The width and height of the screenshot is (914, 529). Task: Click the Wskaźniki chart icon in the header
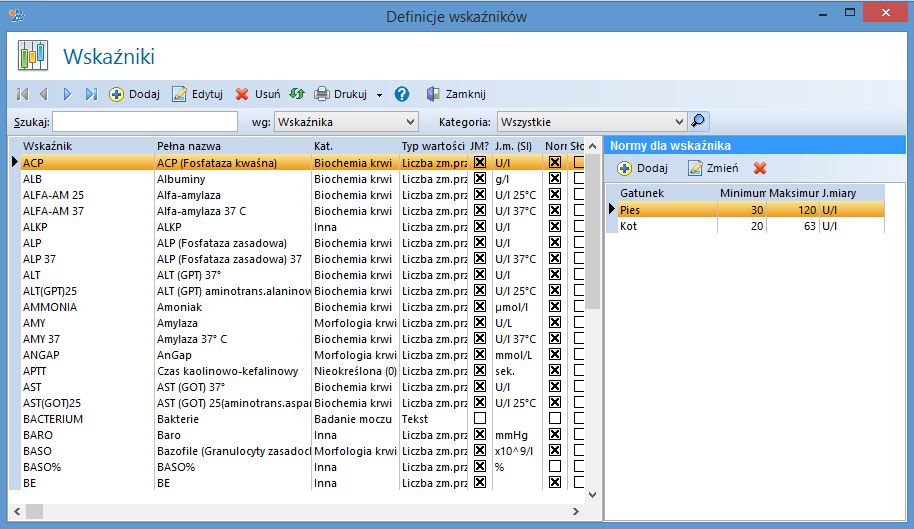33,56
